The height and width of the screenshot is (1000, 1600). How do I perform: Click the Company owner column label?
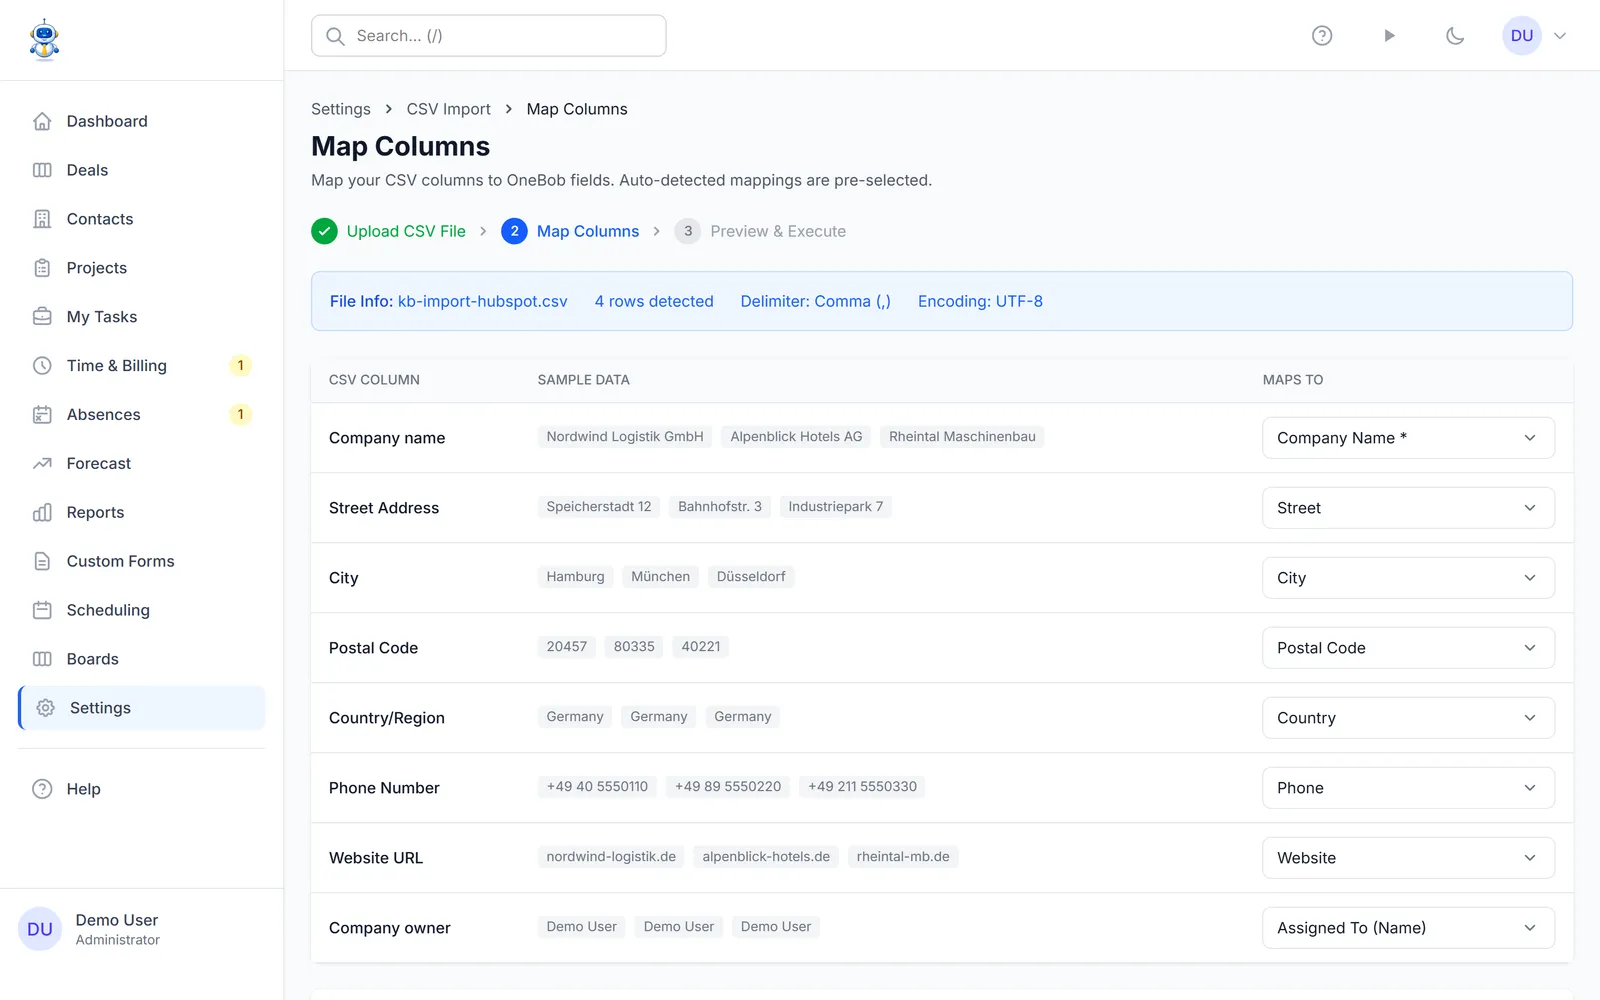pyautogui.click(x=390, y=928)
